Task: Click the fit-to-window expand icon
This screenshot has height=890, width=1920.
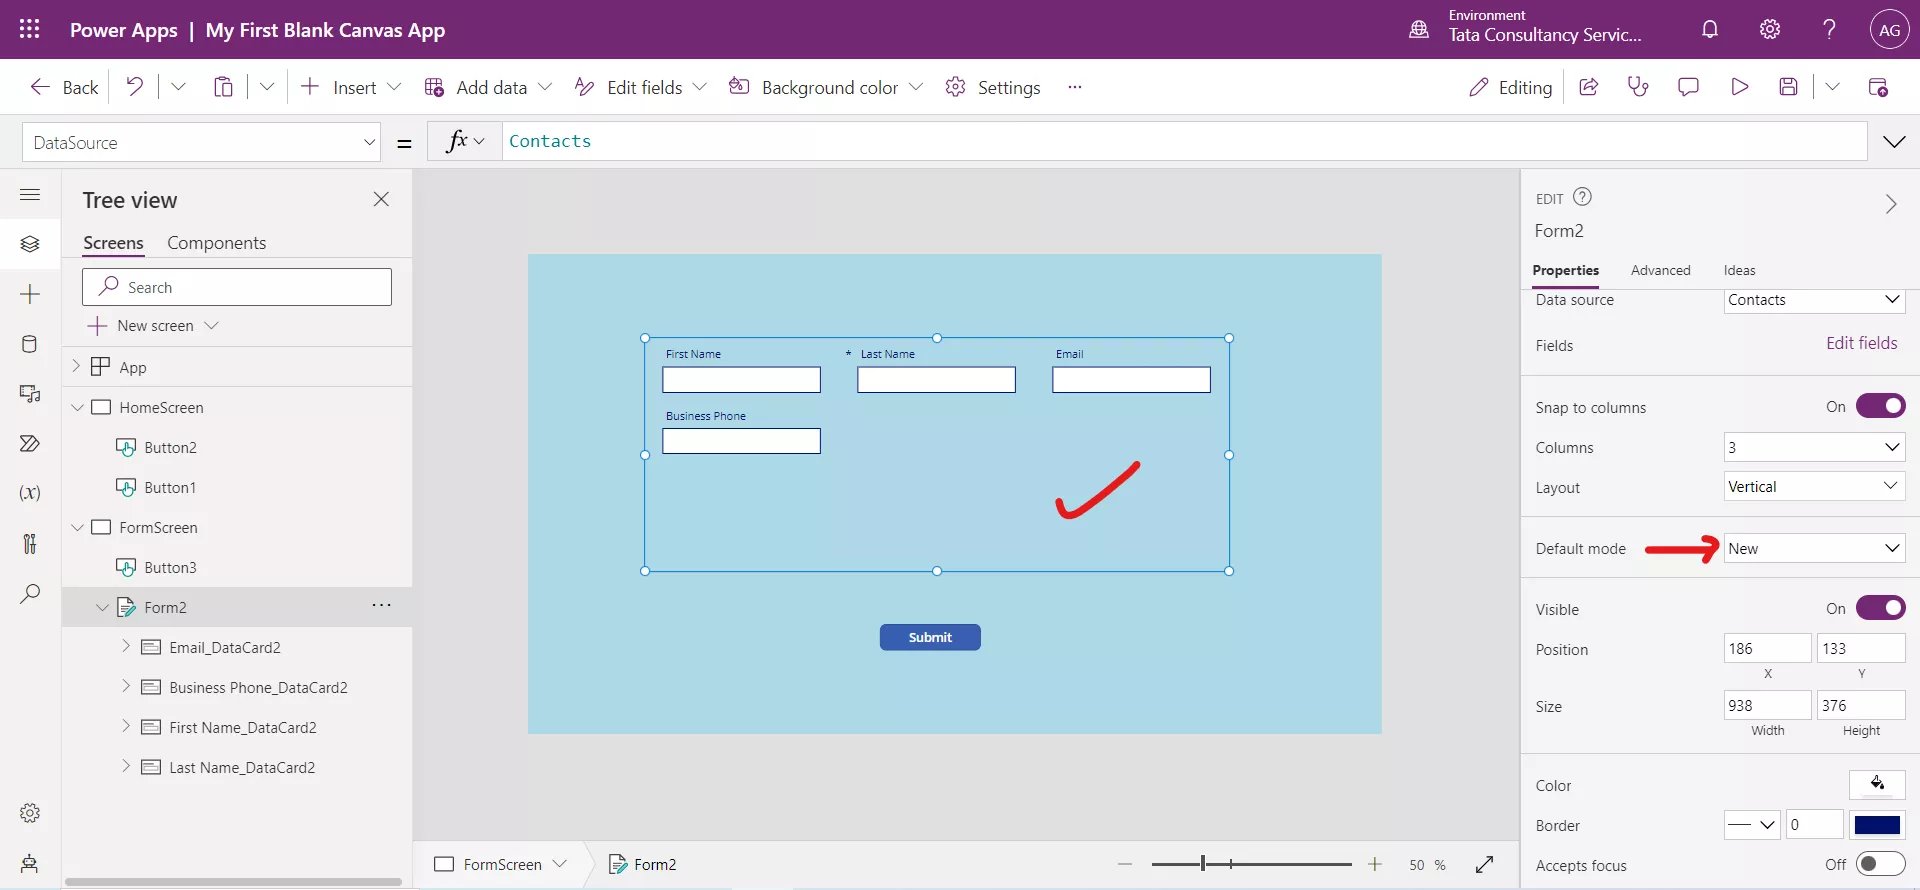Action: click(1485, 864)
